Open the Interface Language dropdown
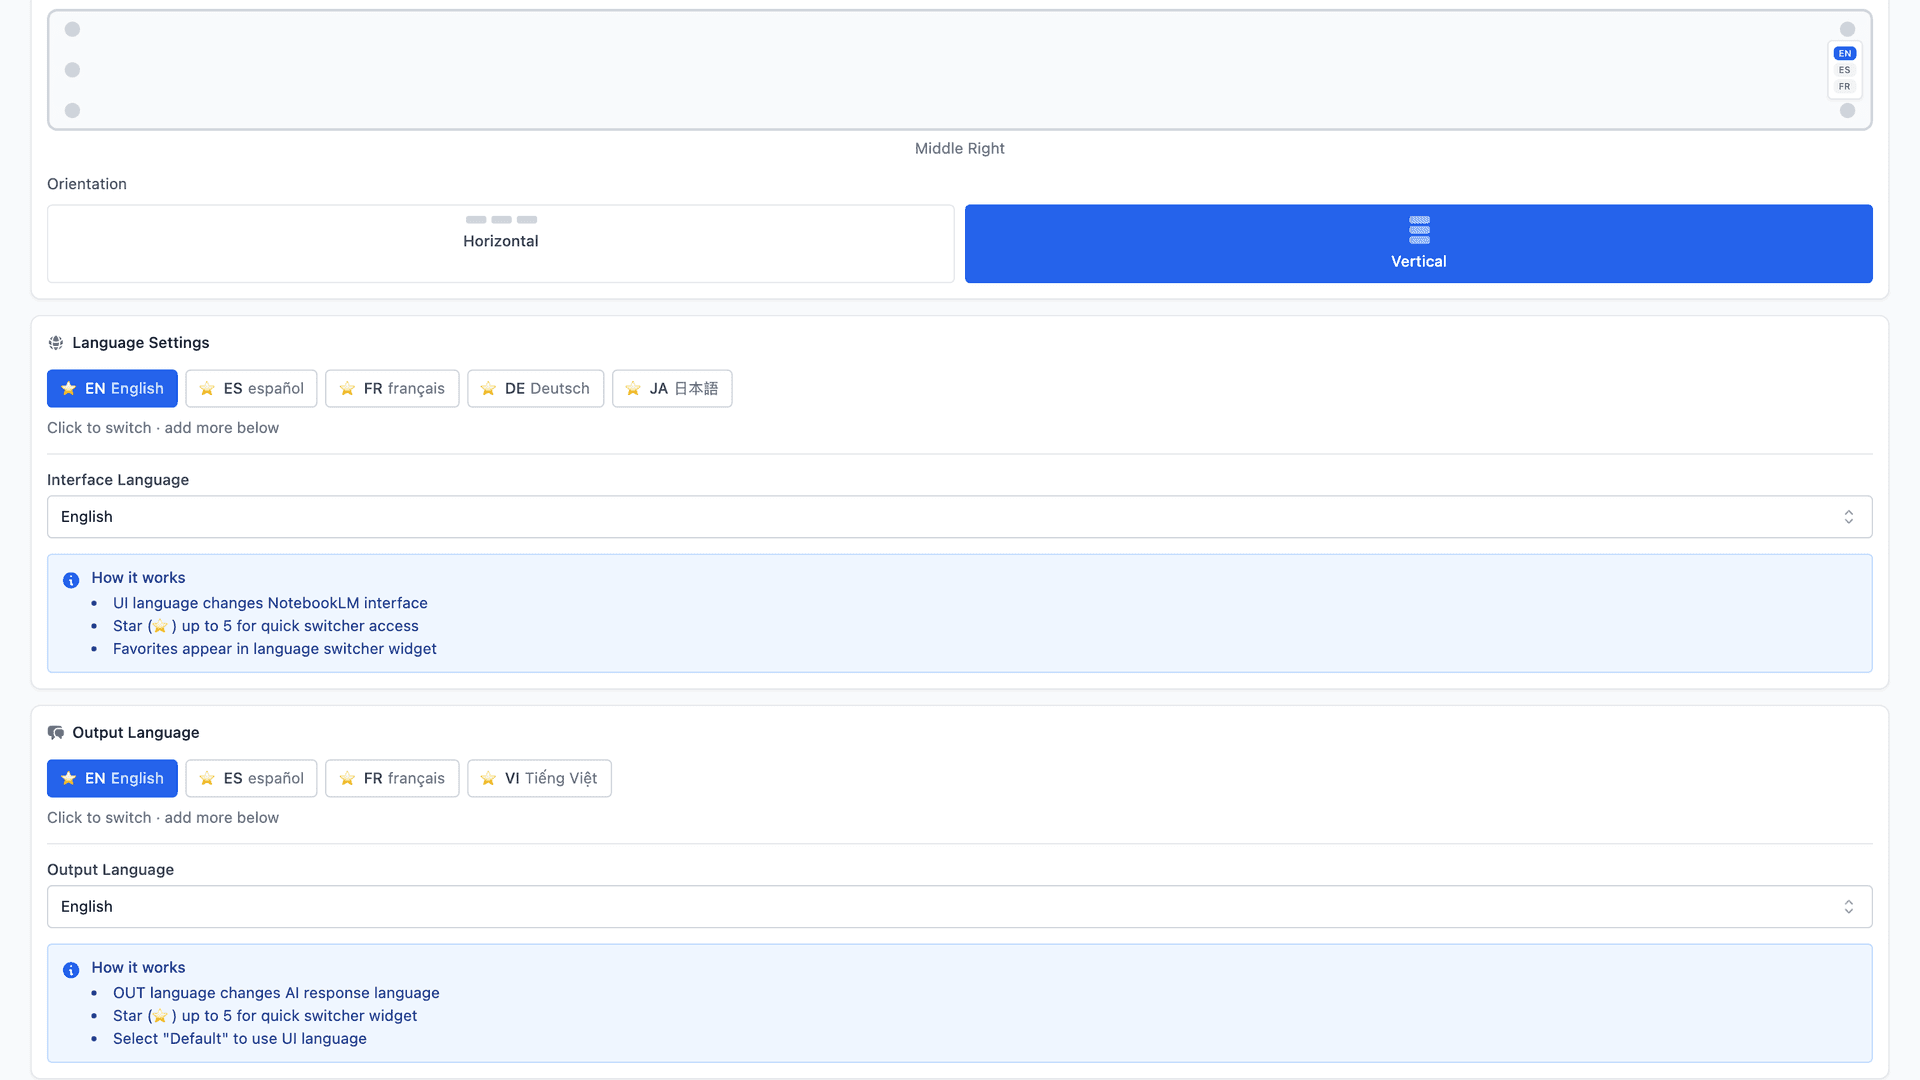The width and height of the screenshot is (1920, 1080). [x=960, y=517]
